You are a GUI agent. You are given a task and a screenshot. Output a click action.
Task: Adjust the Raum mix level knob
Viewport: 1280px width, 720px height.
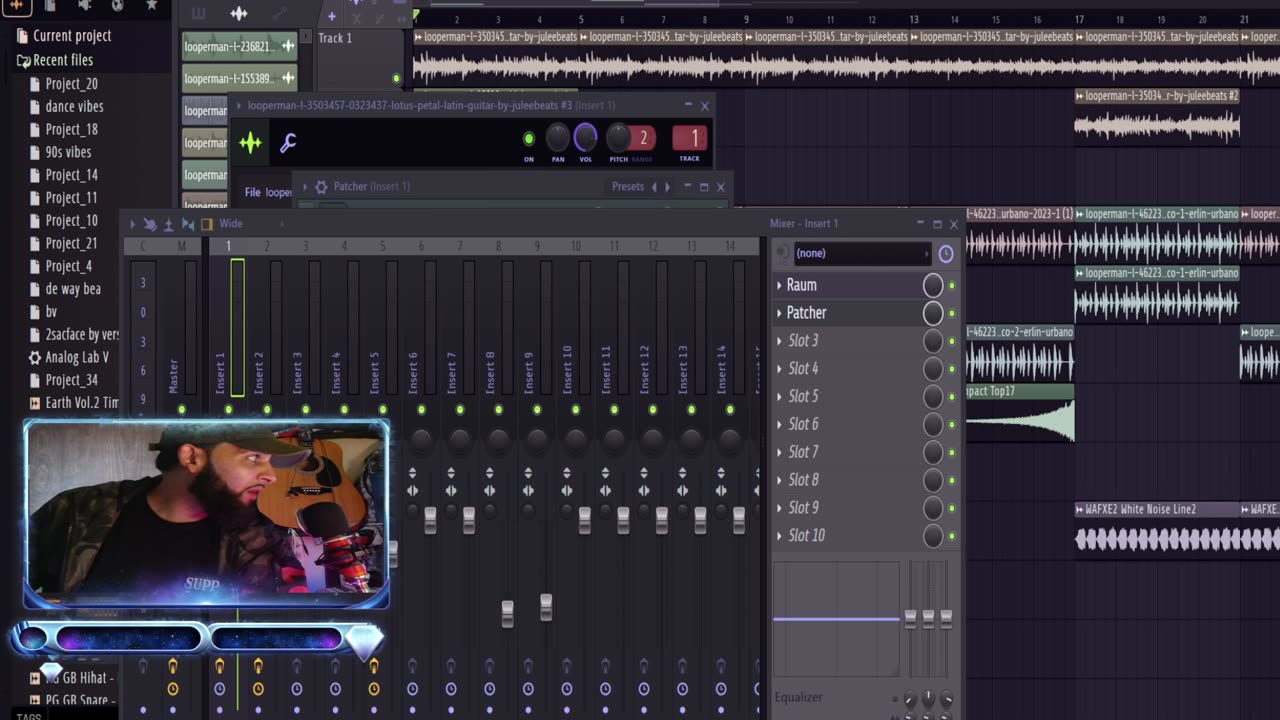pos(932,286)
